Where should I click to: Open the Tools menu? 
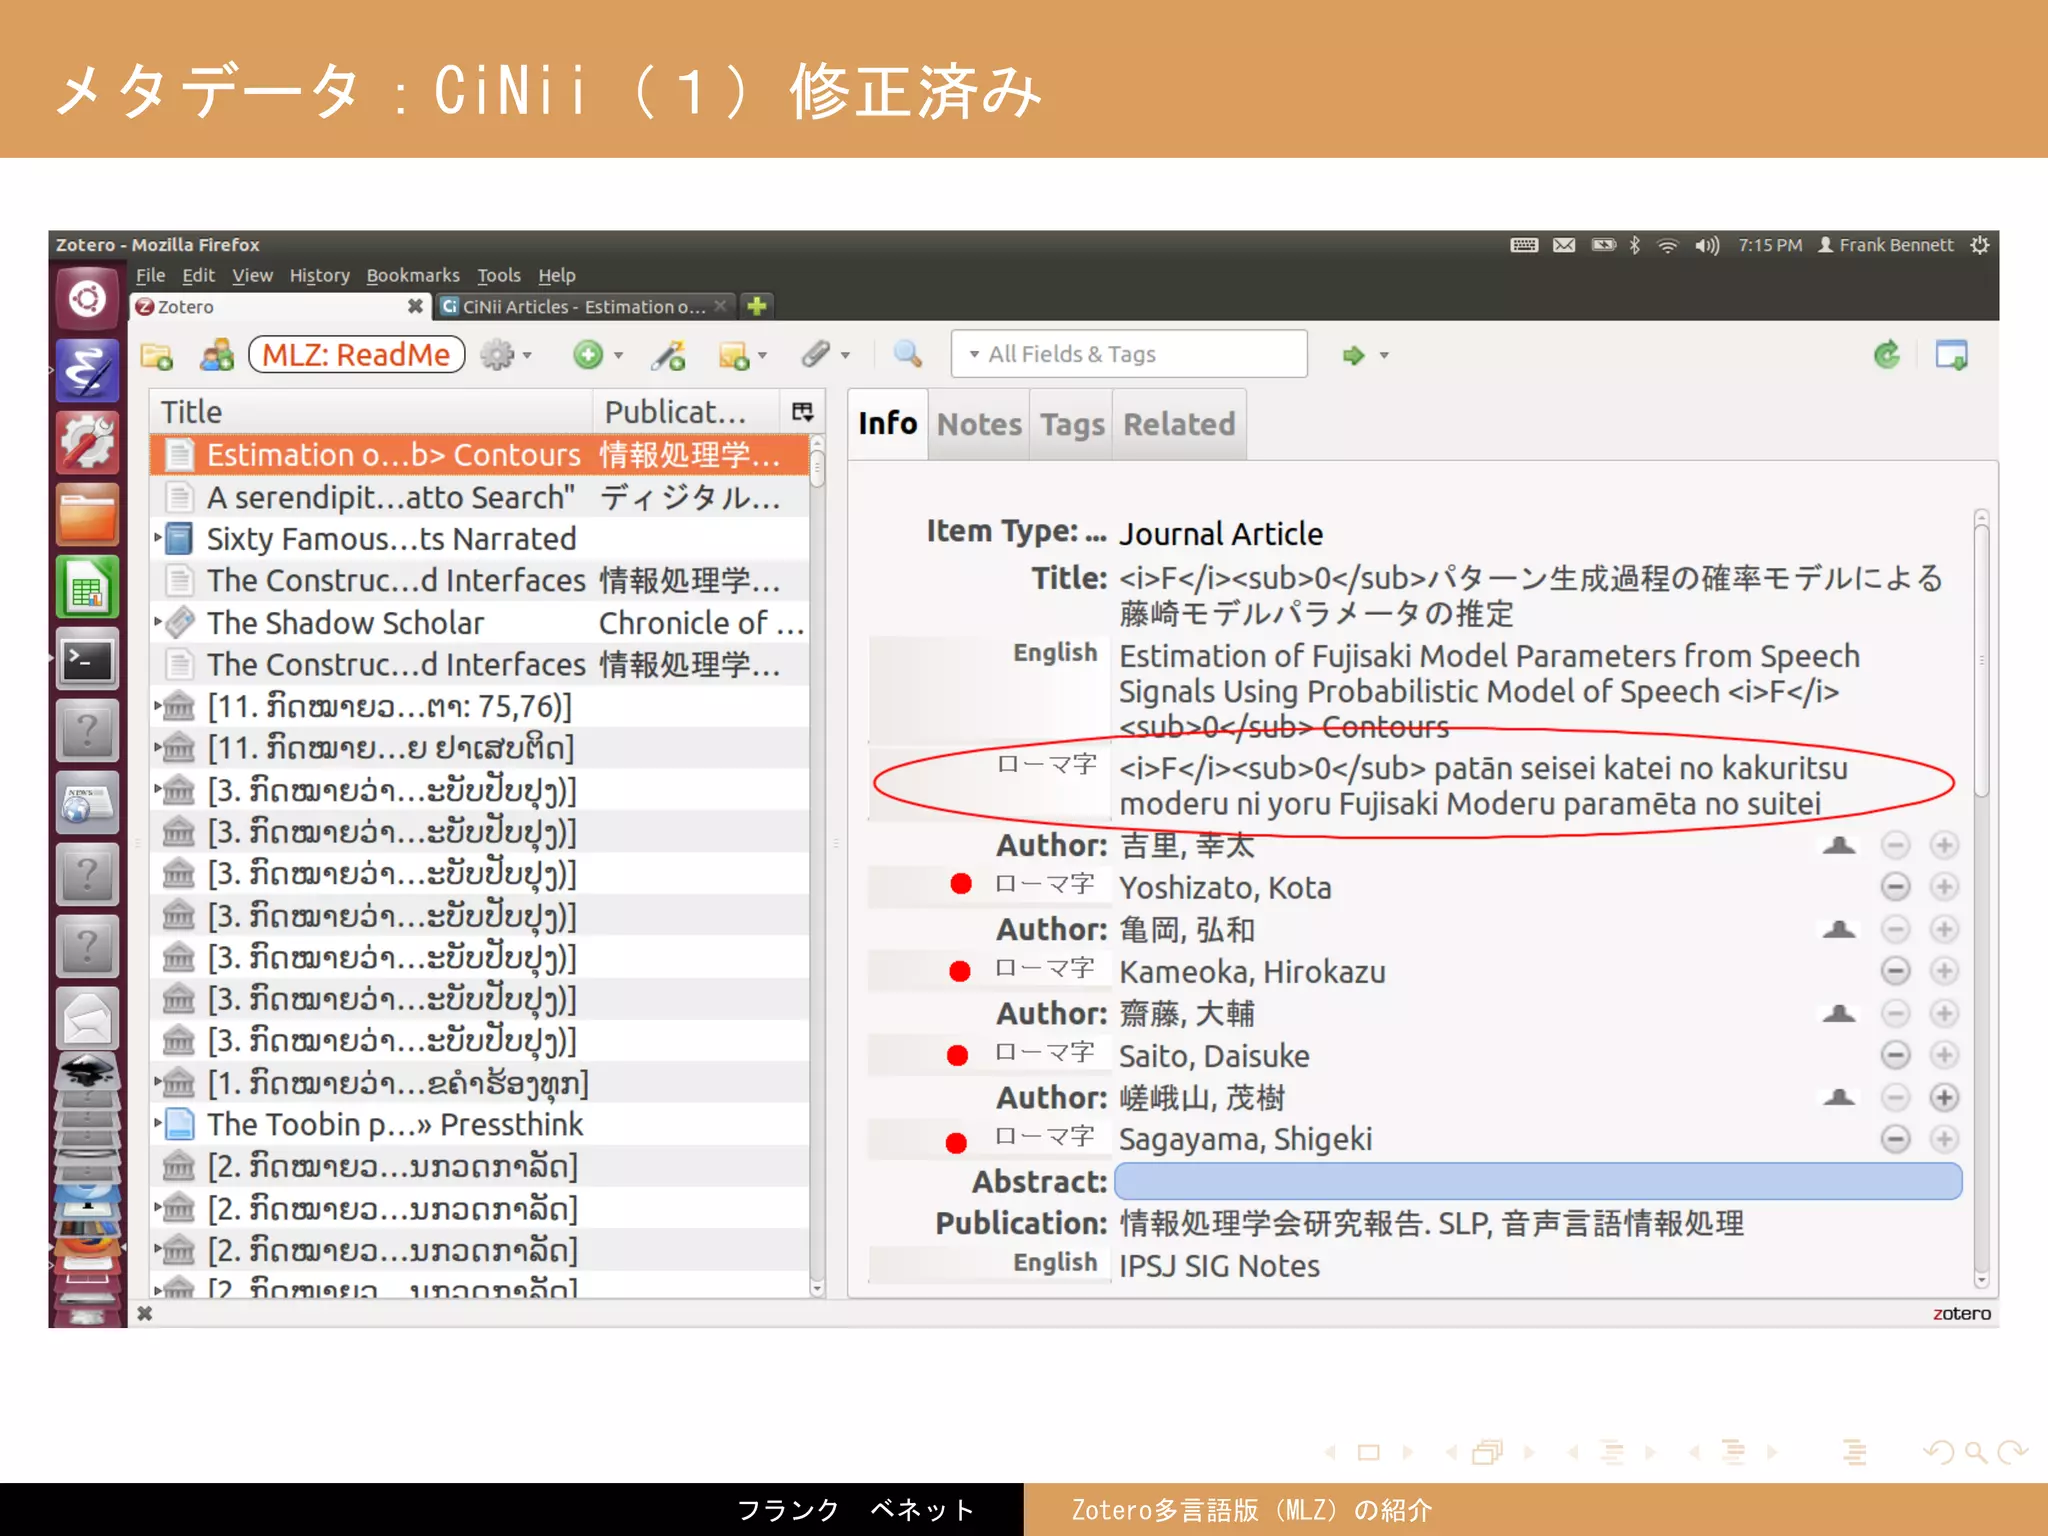pos(498,275)
